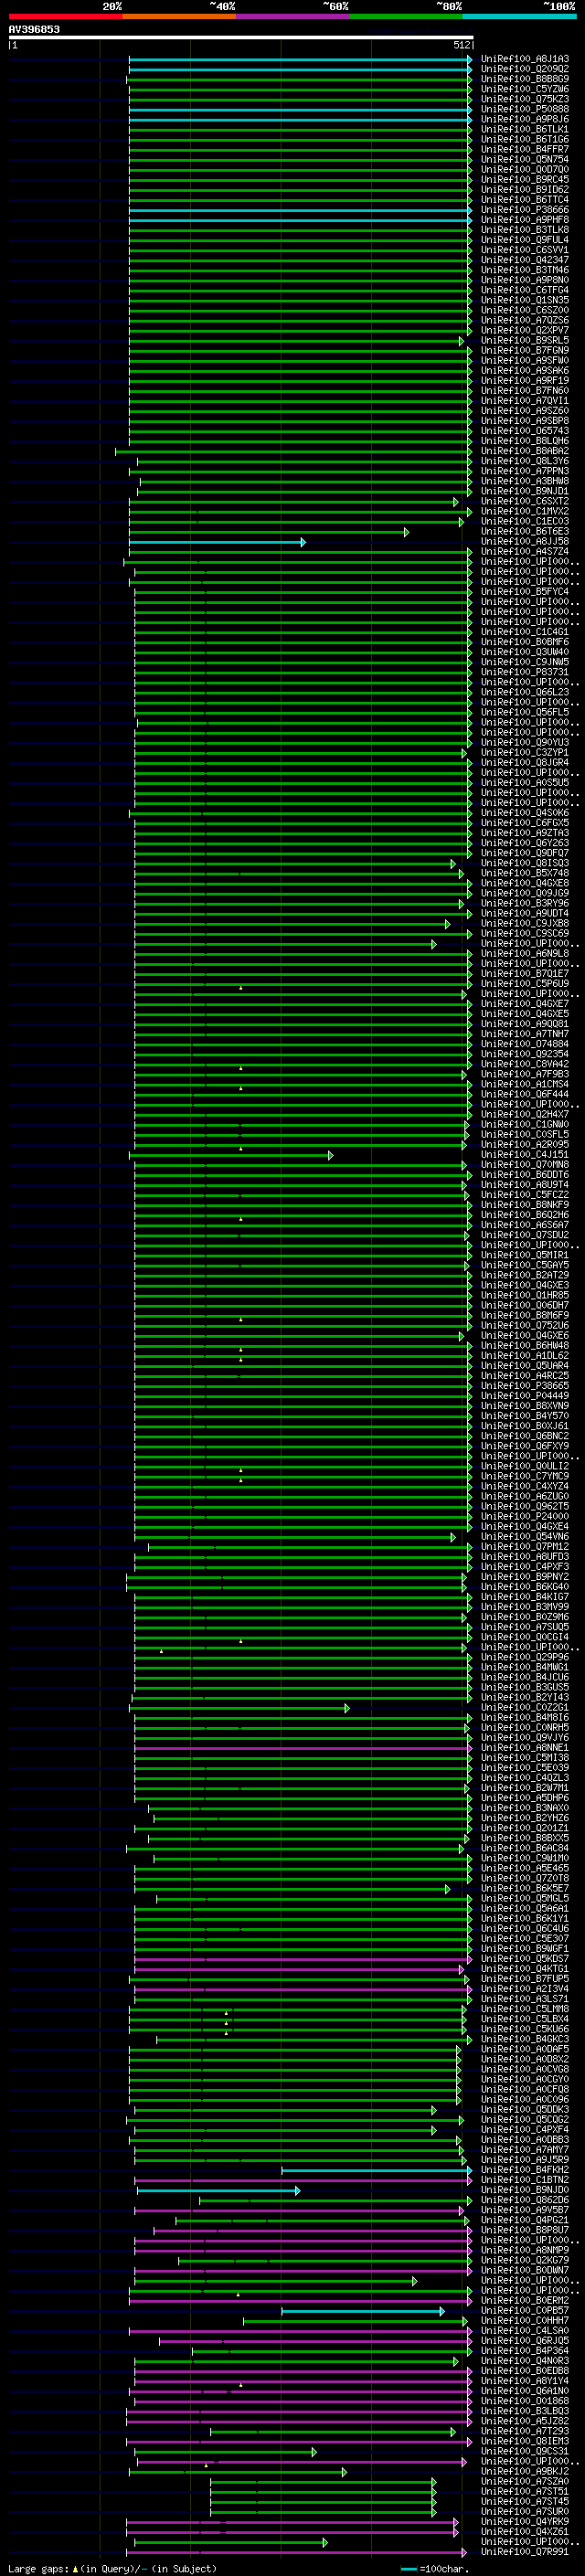Select hit label UniRef100_P24000
Viewport: 585px width, 2576px height.
point(525,1516)
